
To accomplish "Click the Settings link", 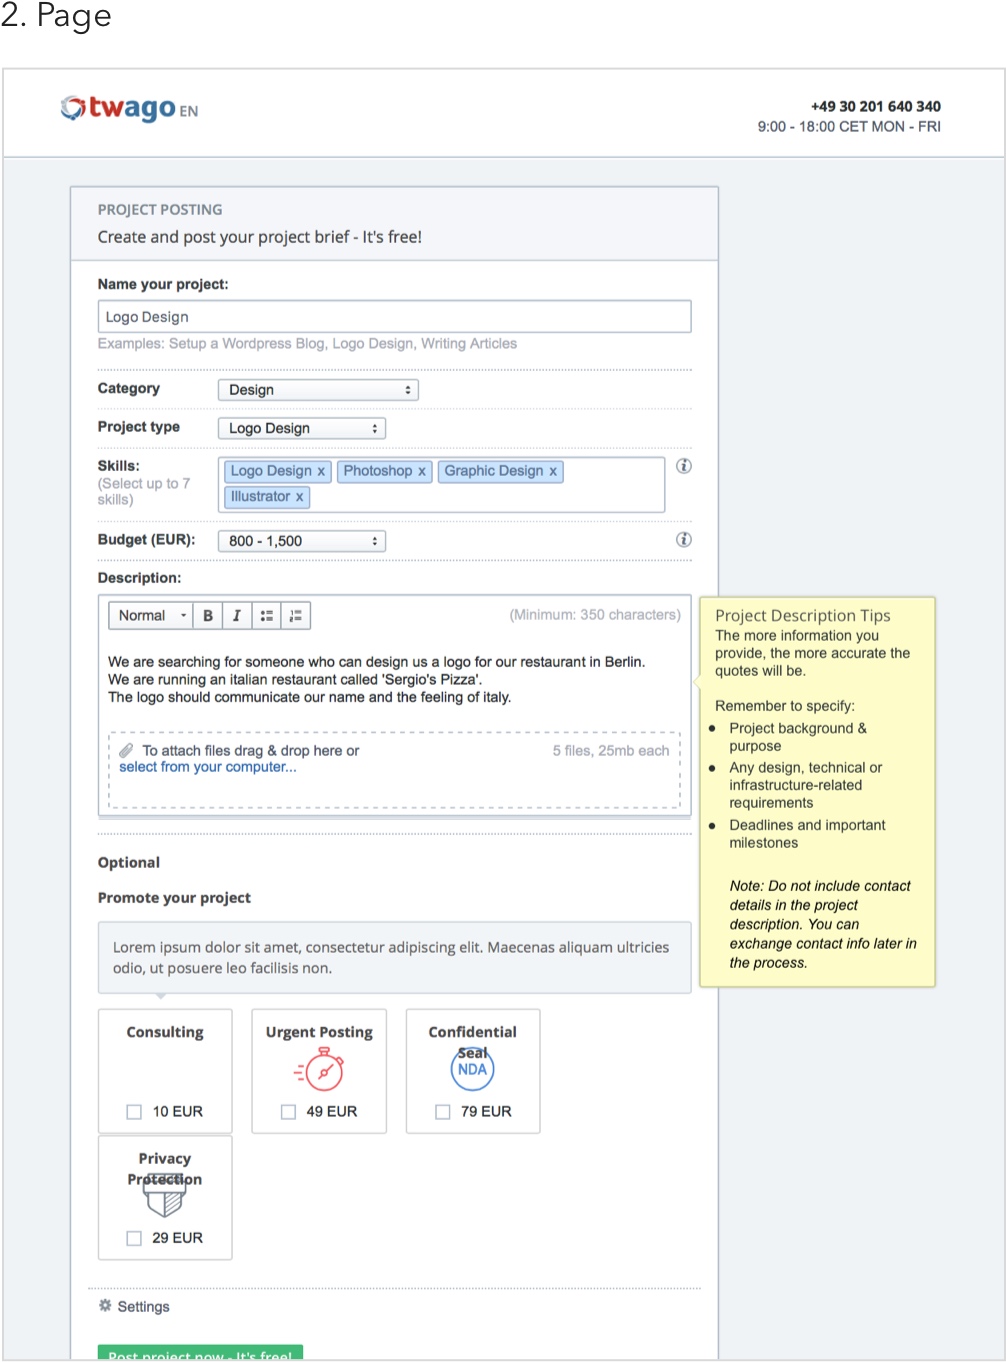I will coord(143,1307).
